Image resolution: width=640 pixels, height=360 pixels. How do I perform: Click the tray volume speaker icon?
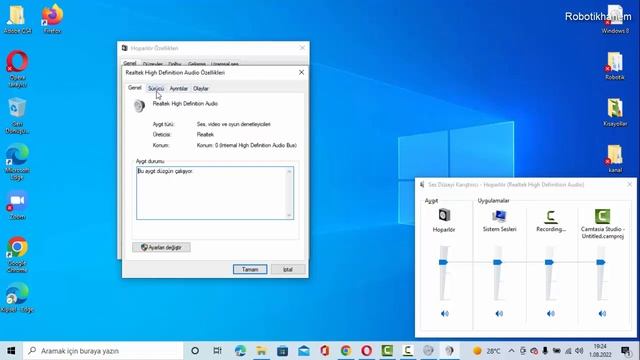[x=579, y=351]
